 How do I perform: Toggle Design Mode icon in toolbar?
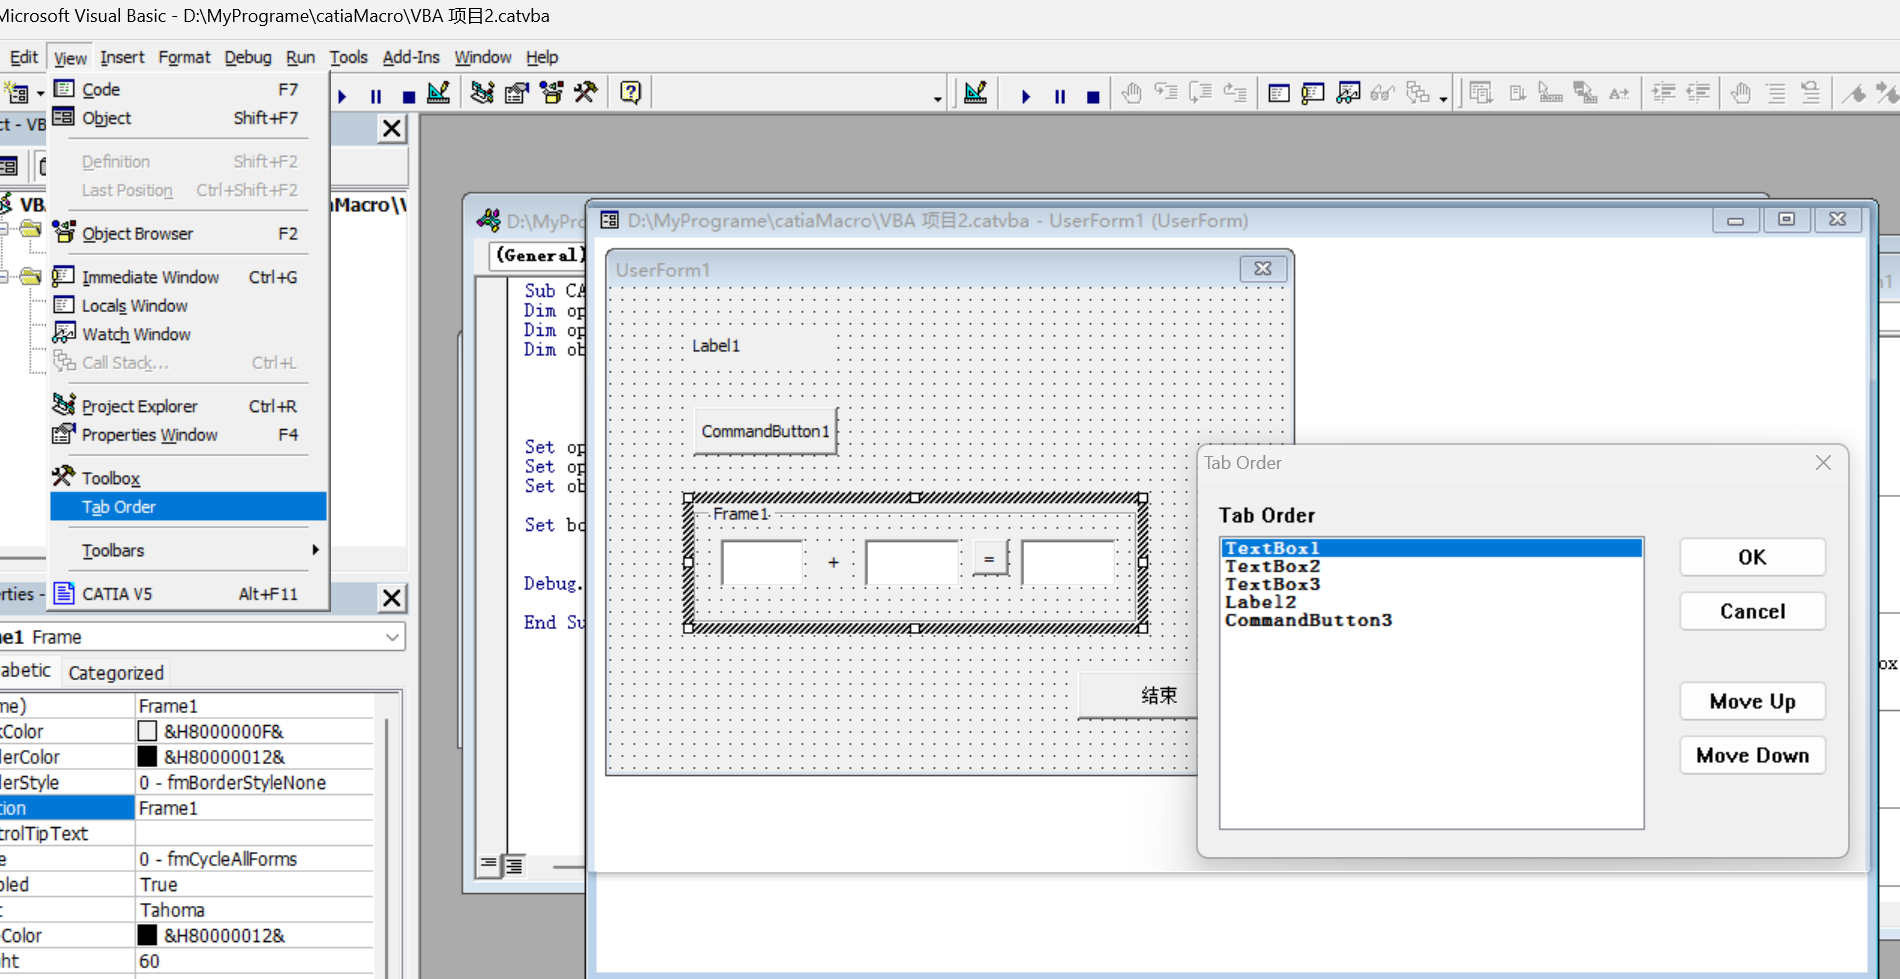click(438, 93)
